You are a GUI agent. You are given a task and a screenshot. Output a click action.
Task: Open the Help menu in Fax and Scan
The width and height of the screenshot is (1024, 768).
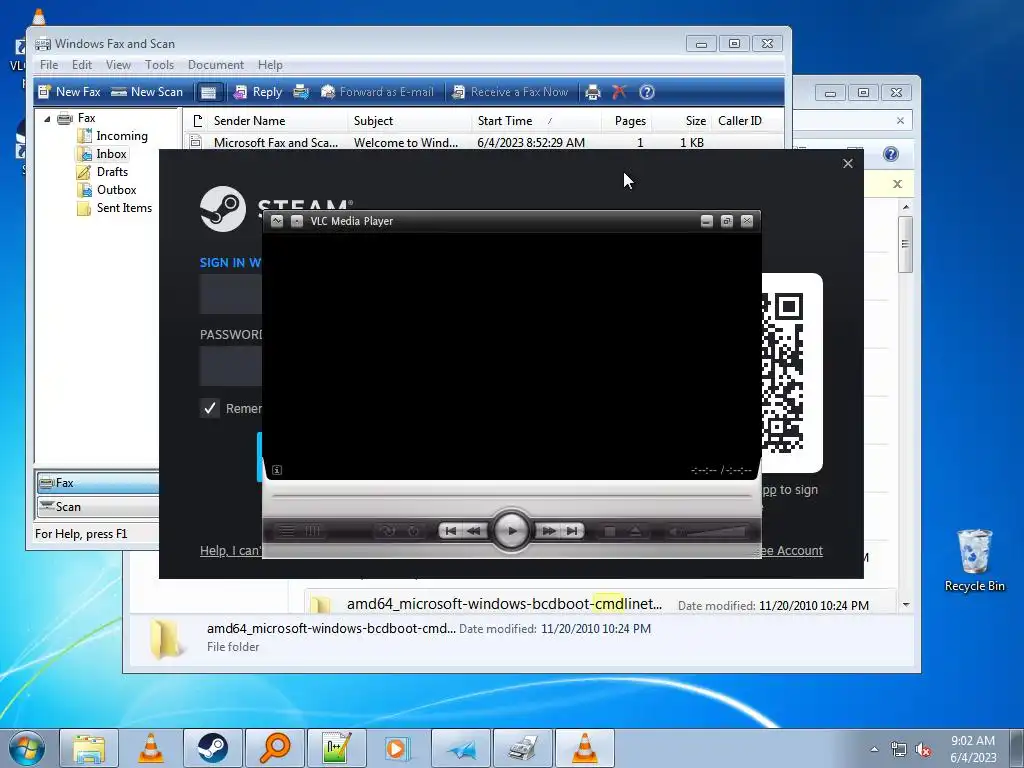(x=270, y=65)
